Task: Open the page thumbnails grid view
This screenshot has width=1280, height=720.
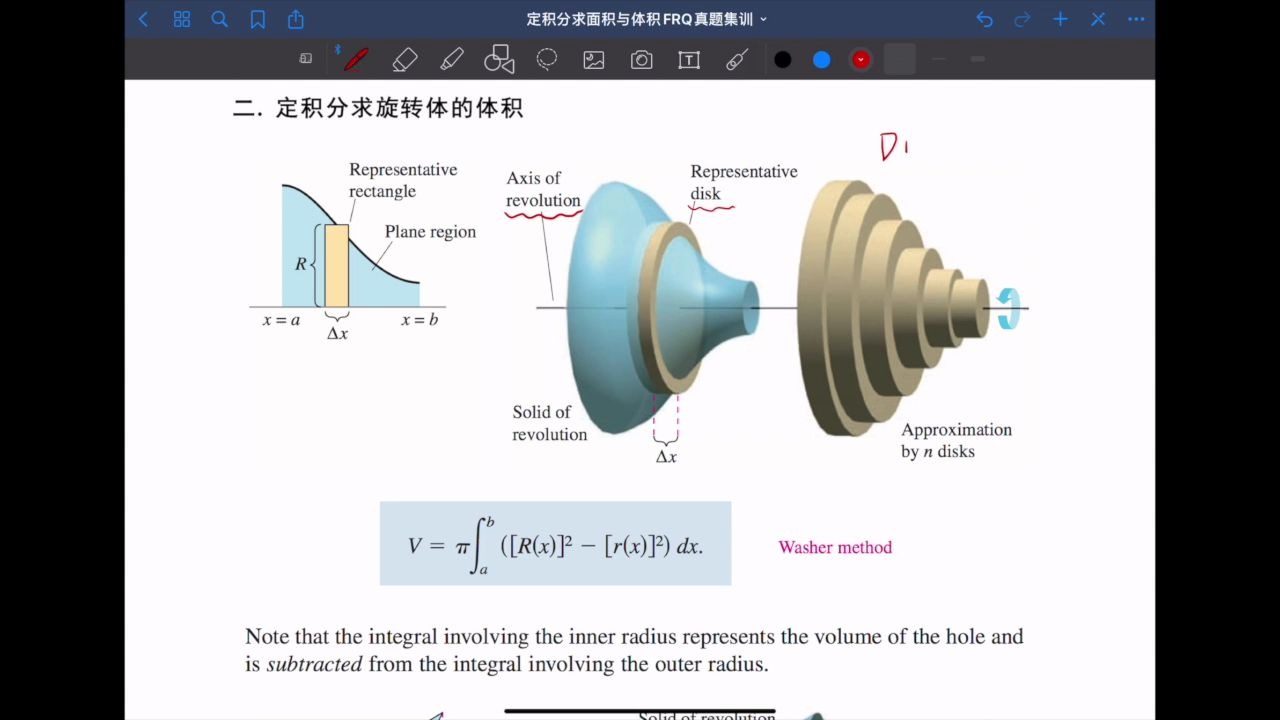Action: (182, 19)
